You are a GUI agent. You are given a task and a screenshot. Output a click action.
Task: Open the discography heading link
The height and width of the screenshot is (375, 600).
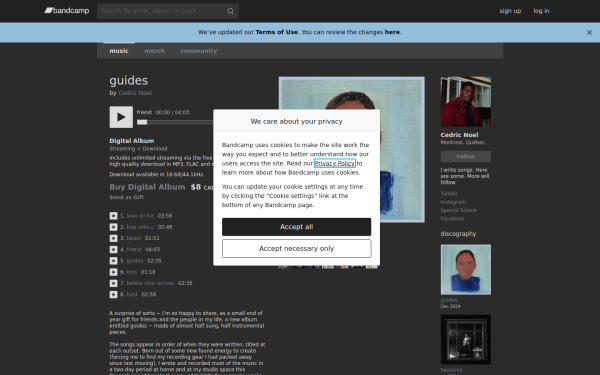pos(458,234)
